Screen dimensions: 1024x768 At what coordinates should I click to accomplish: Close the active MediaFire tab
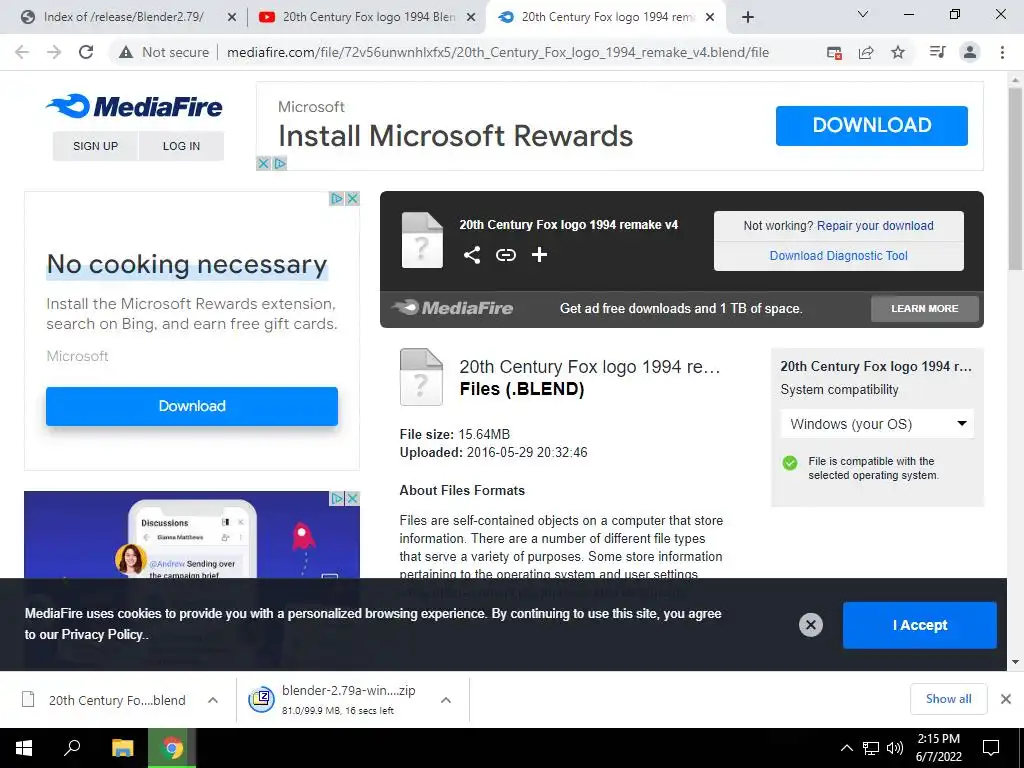pos(711,18)
